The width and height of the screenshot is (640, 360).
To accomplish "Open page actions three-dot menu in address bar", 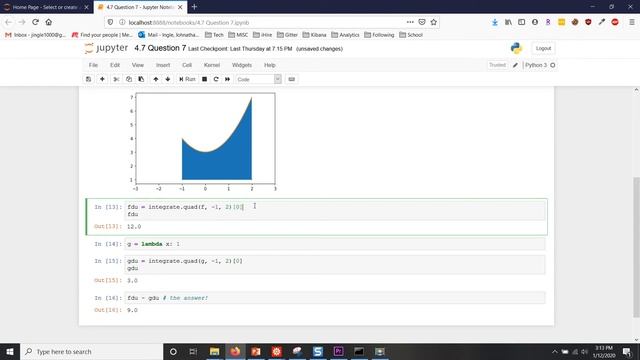I will tap(410, 22).
